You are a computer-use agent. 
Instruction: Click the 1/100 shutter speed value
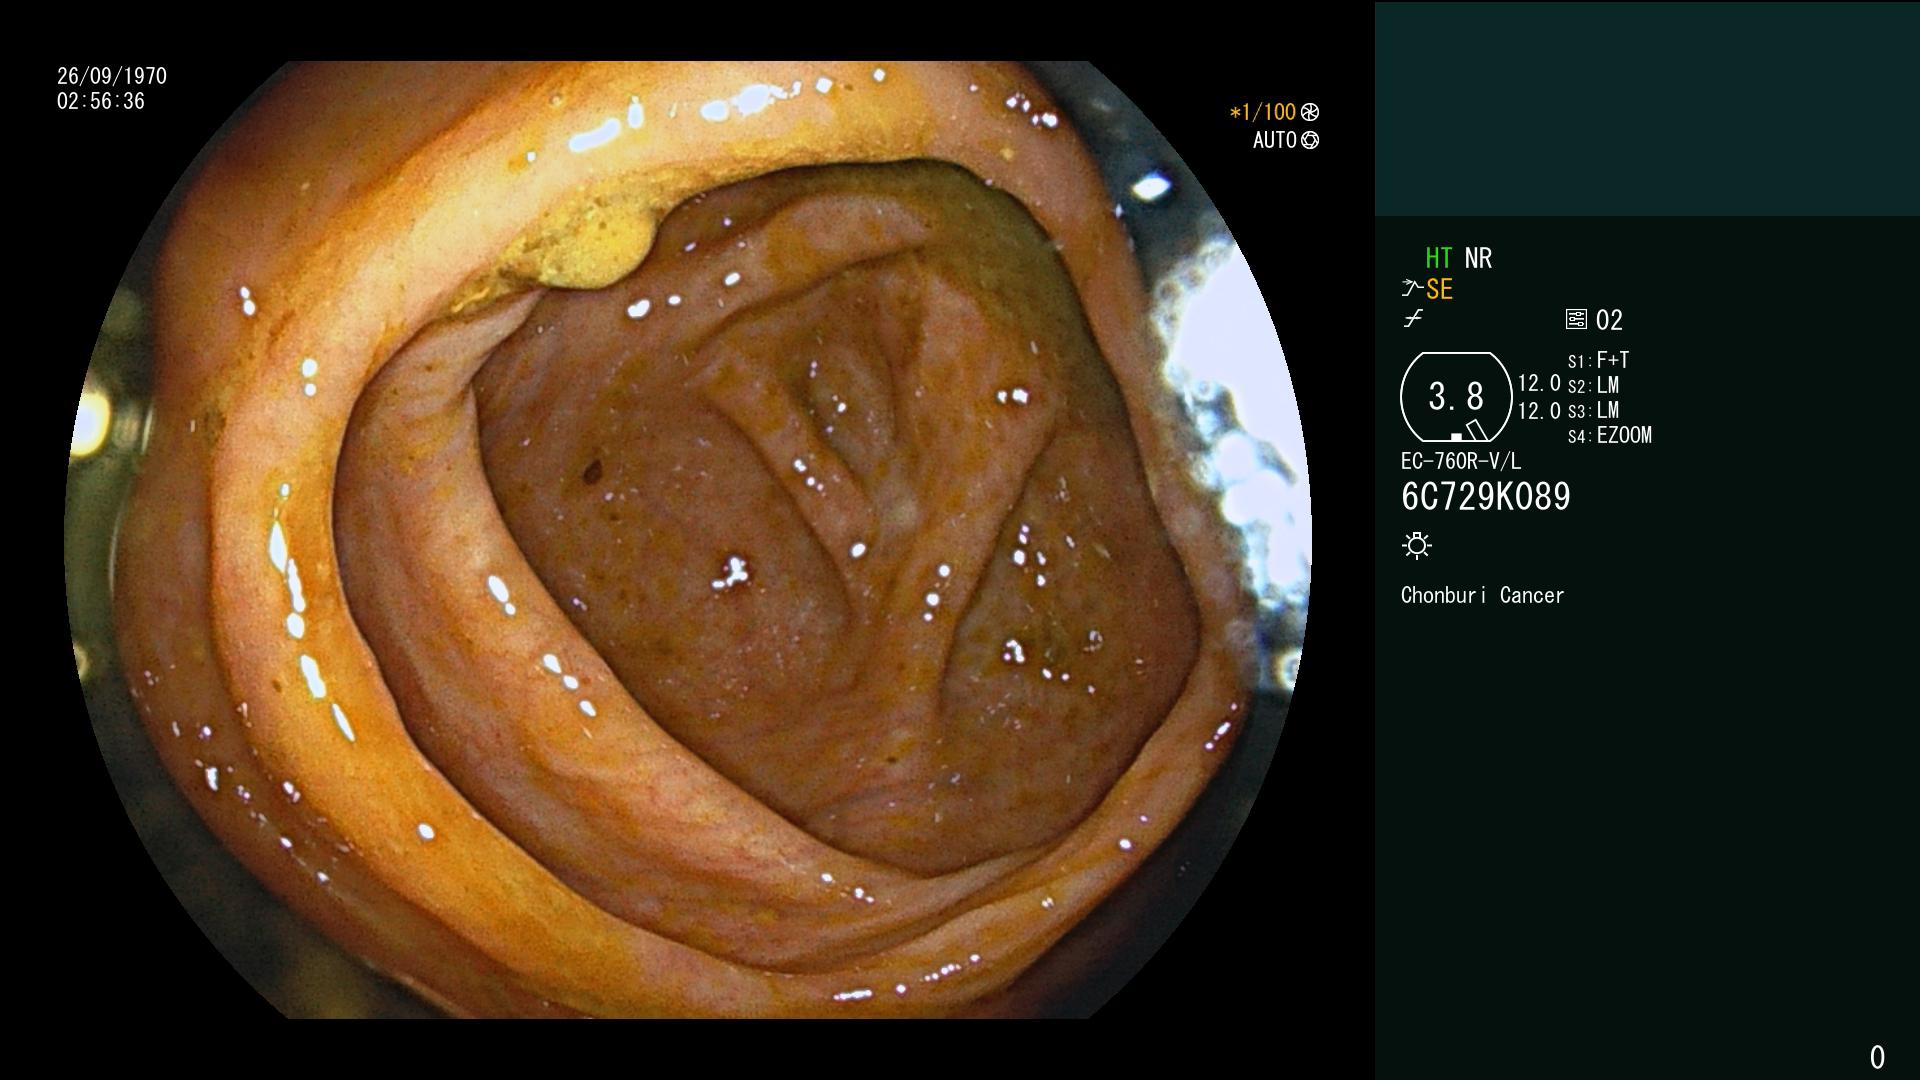[x=1262, y=113]
